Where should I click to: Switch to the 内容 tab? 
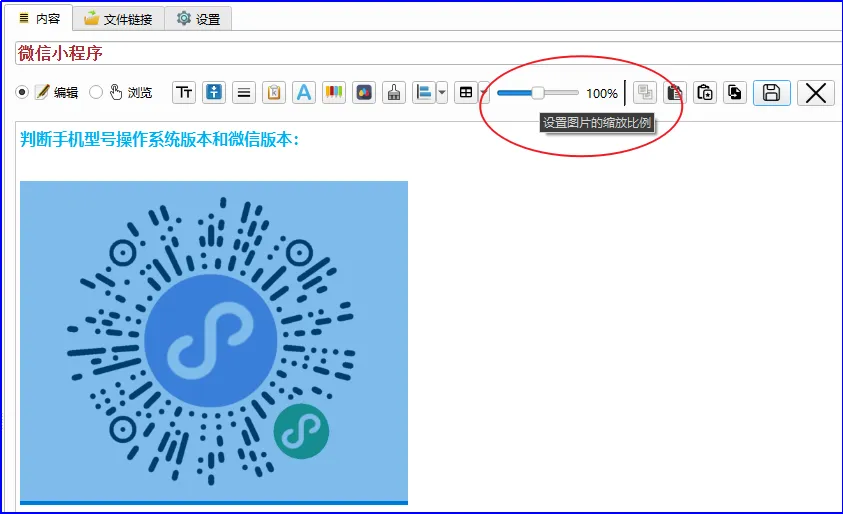tap(39, 19)
